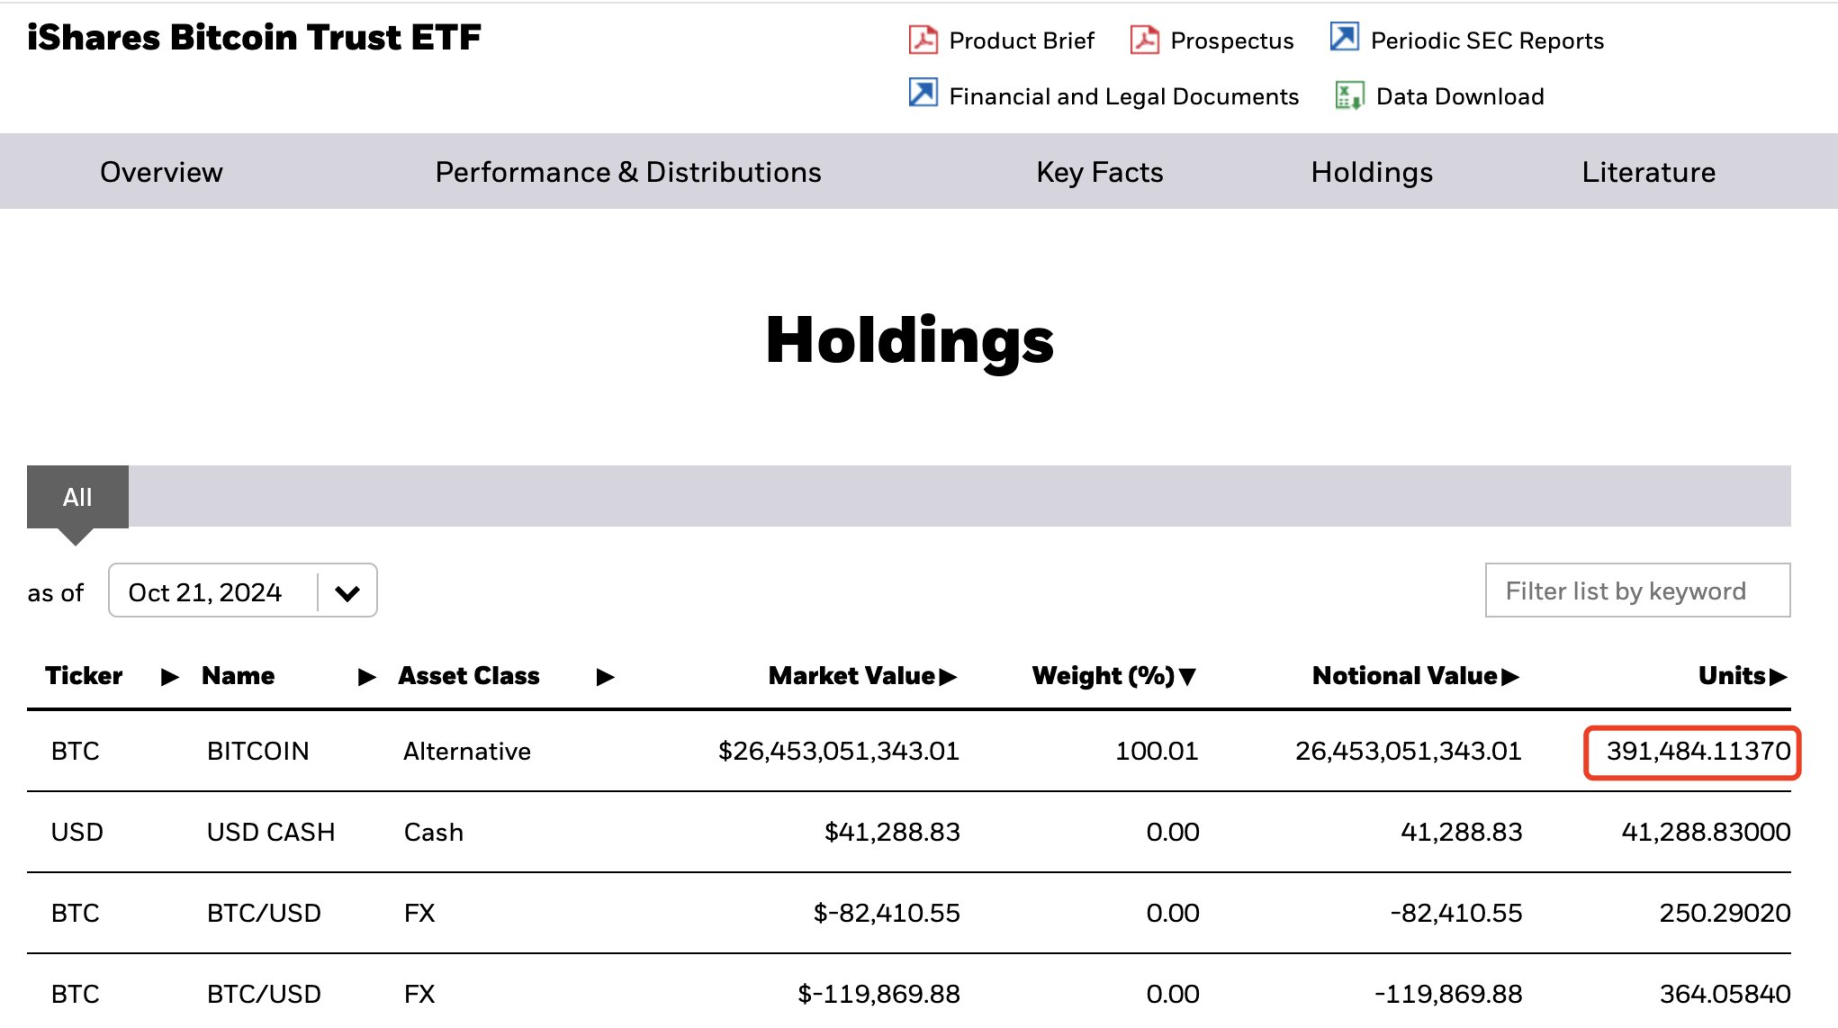This screenshot has width=1838, height=1028.
Task: Select the All holdings filter tab
Action: click(x=77, y=497)
